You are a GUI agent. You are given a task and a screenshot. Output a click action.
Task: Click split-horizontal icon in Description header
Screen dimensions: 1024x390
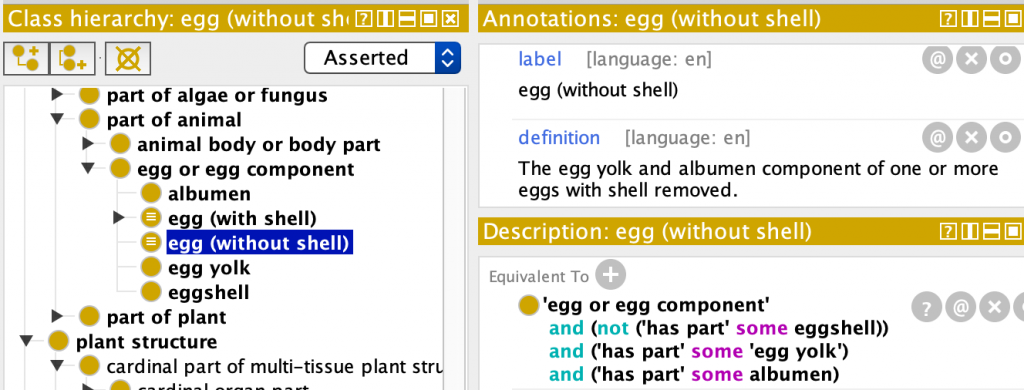tap(991, 231)
